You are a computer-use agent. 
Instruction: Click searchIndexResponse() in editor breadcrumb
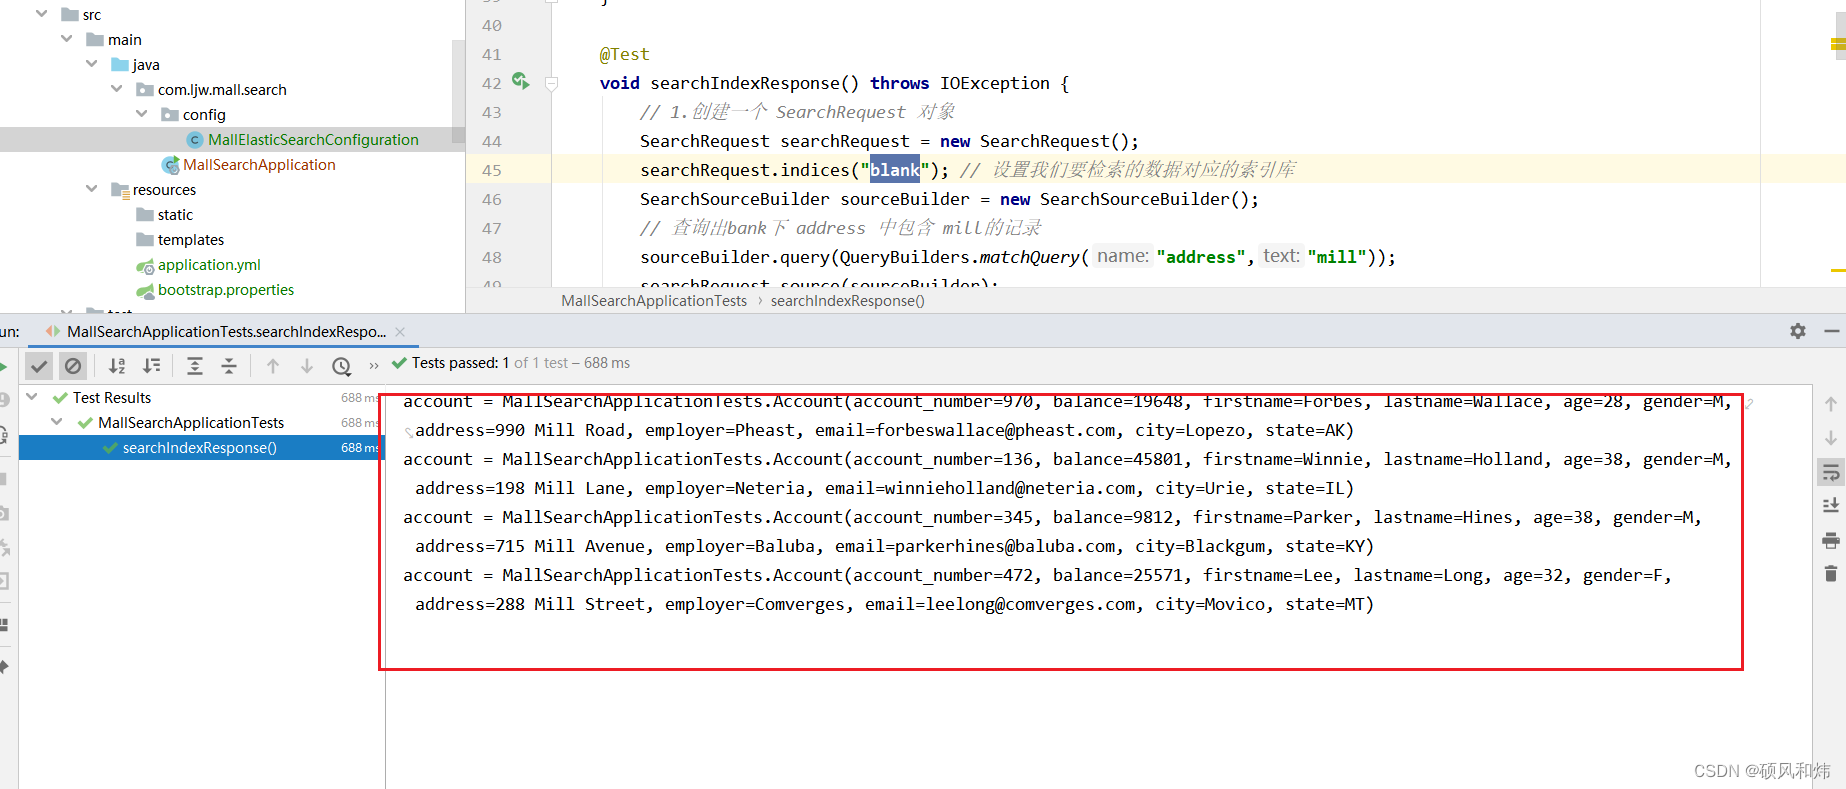pyautogui.click(x=847, y=301)
